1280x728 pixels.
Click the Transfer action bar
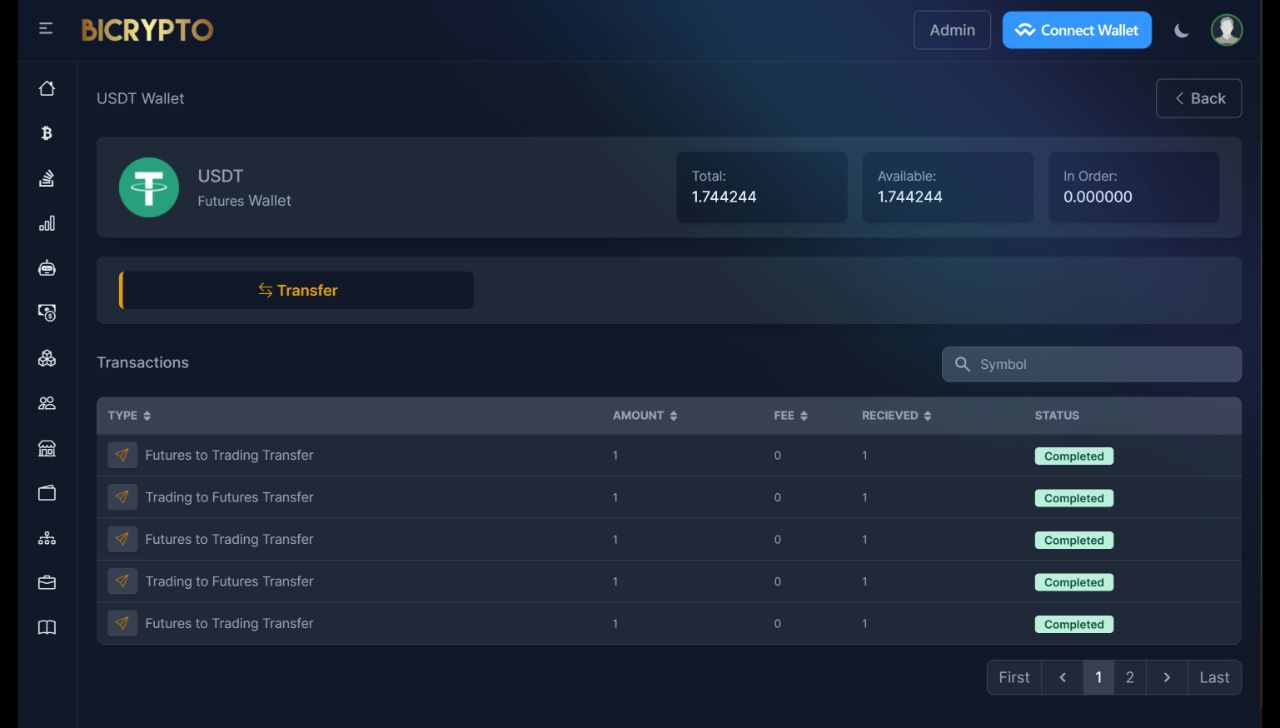click(x=297, y=290)
